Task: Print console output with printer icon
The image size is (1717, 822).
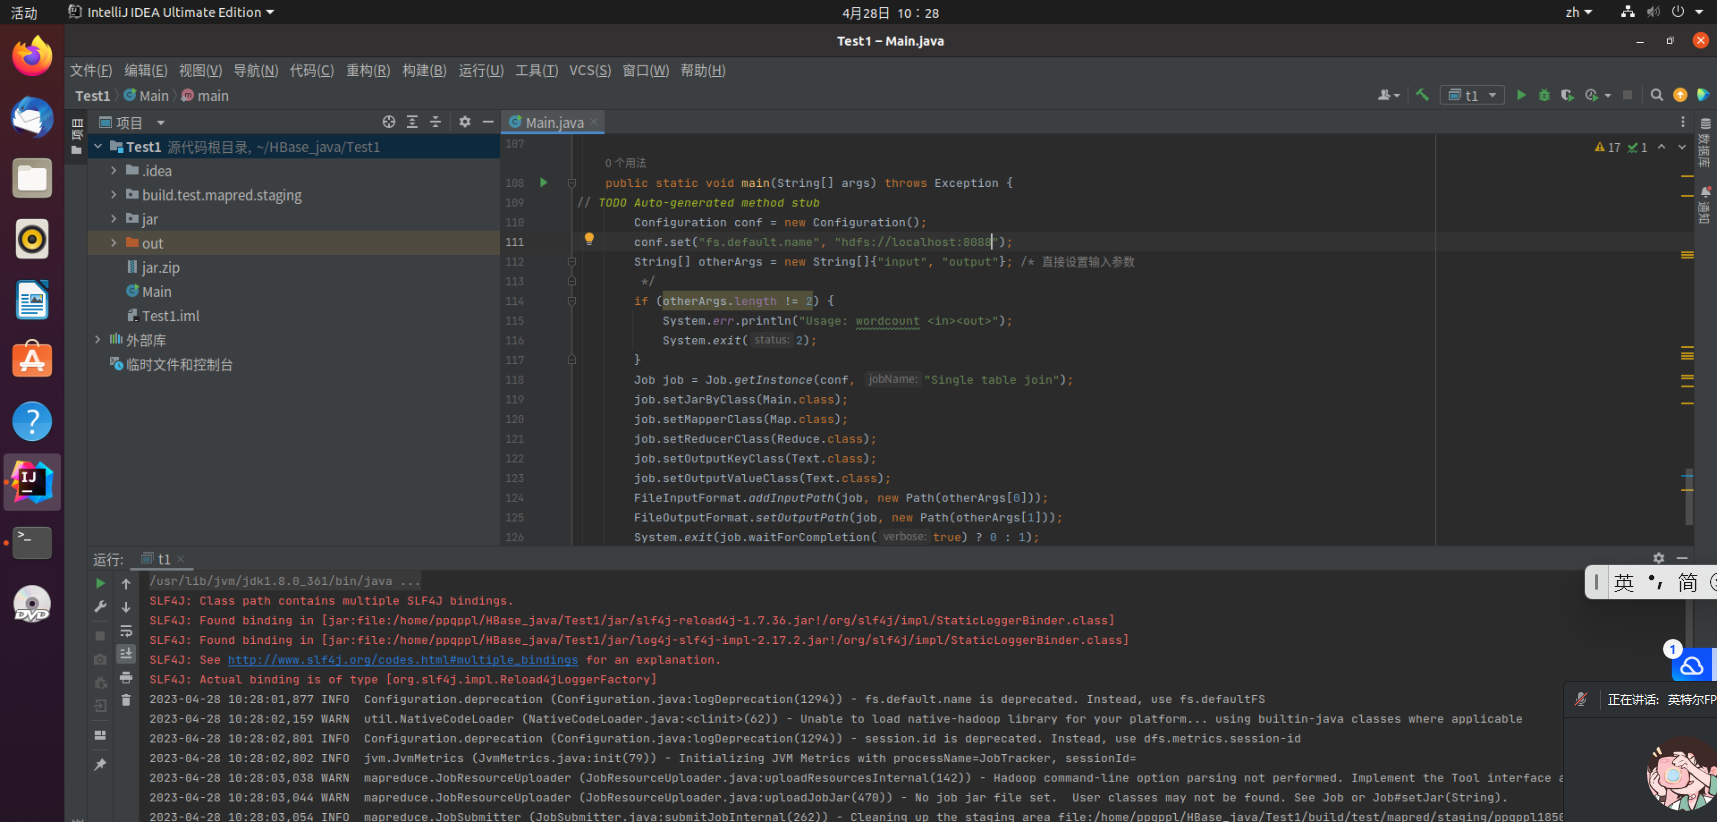Action: point(126,678)
